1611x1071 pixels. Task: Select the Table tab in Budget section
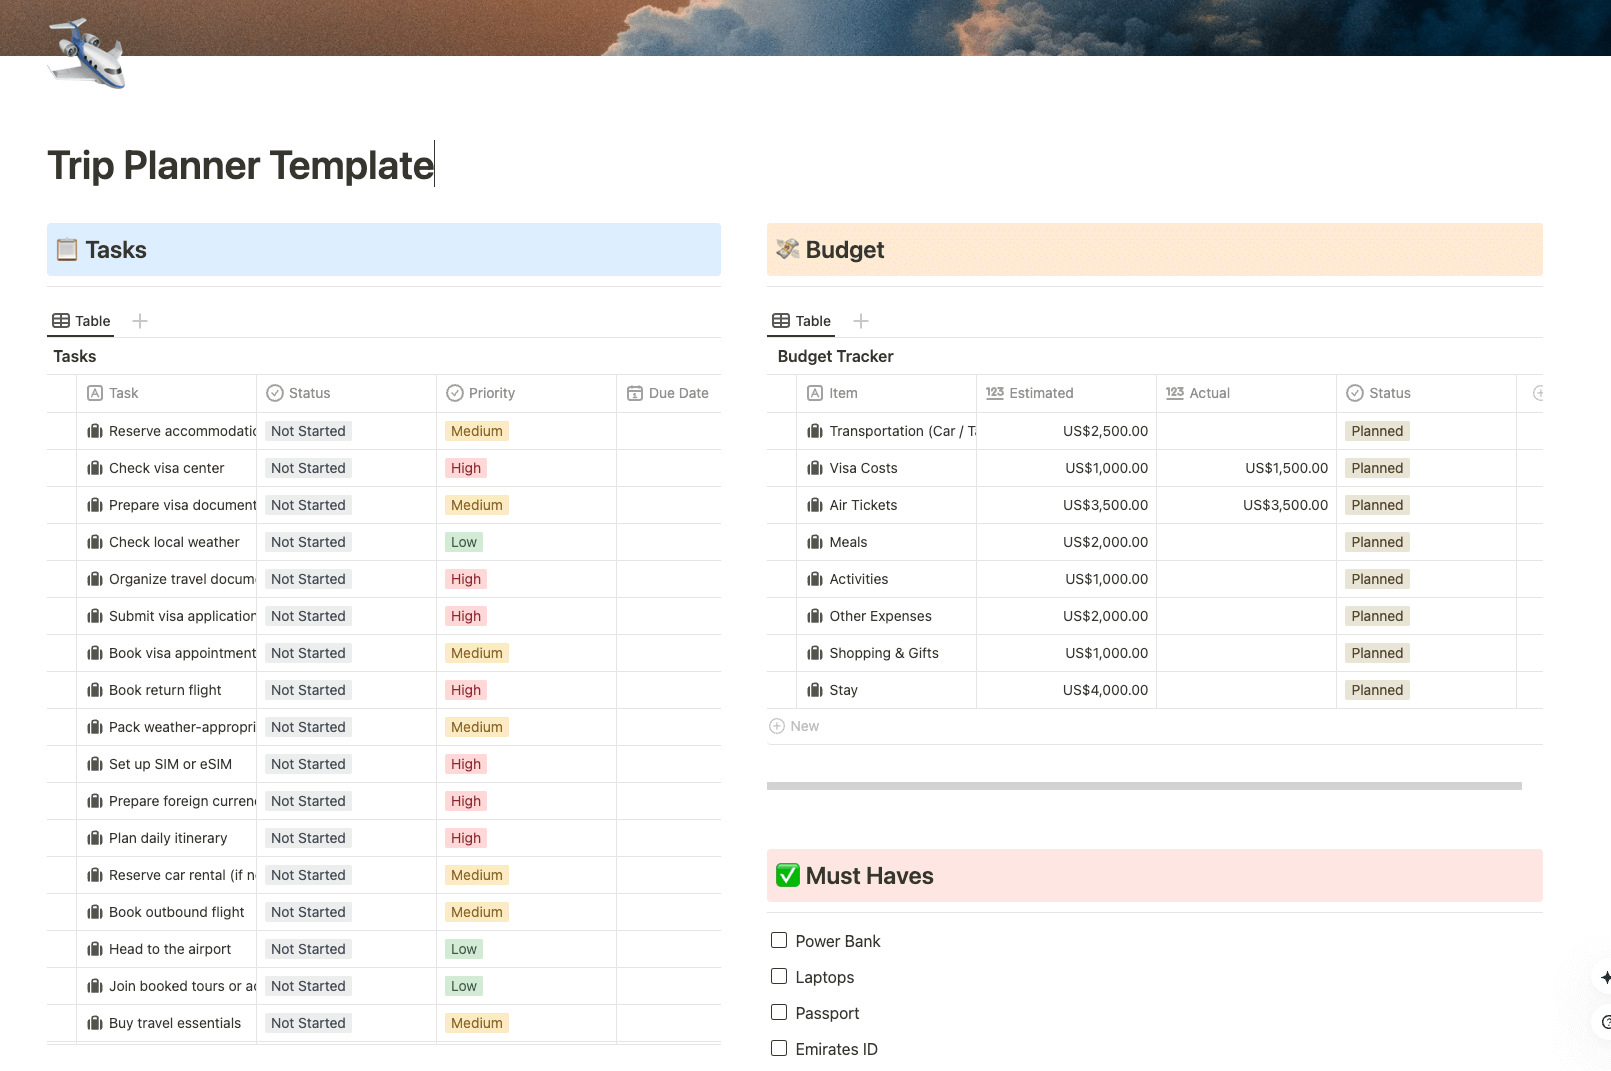point(802,321)
